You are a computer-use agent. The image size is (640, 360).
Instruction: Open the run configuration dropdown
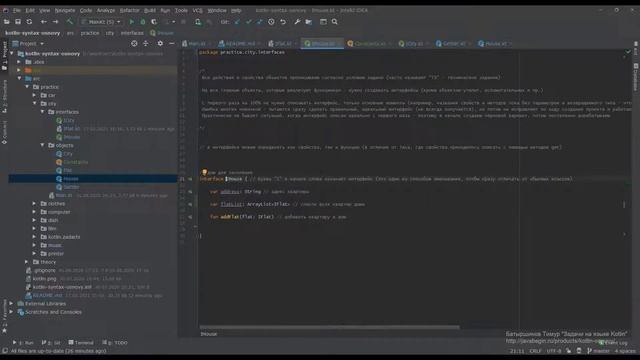(101, 22)
